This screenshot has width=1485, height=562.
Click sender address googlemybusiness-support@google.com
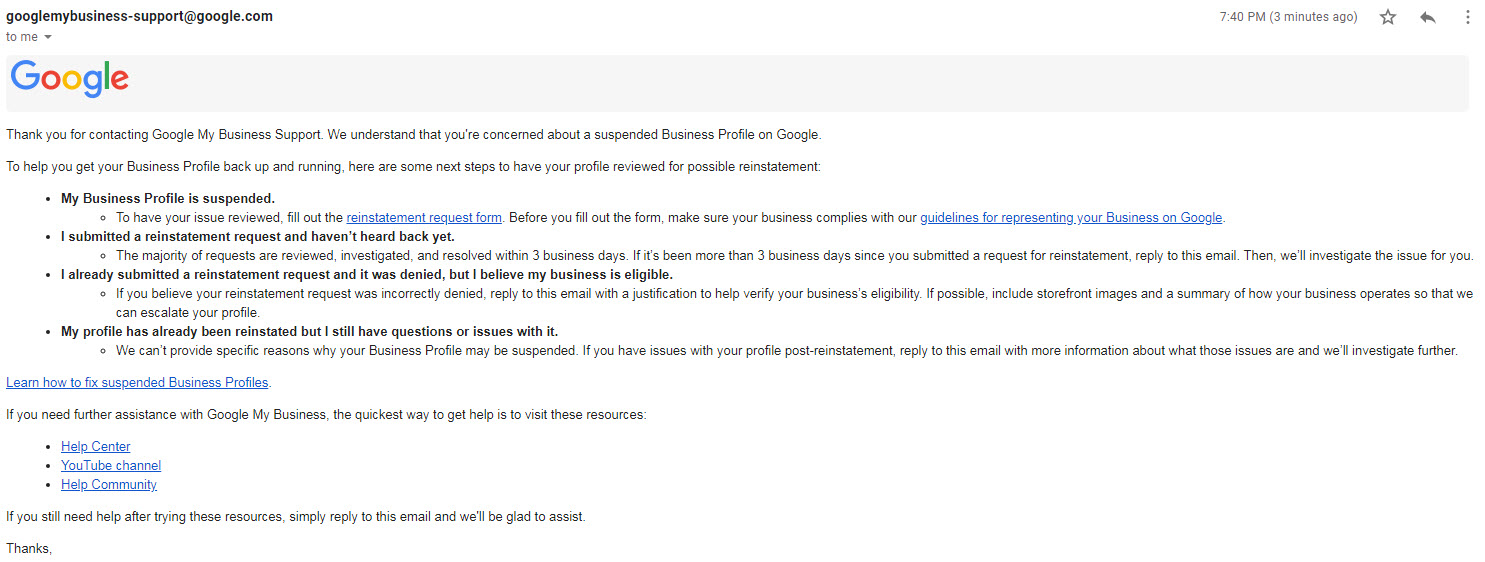pyautogui.click(x=139, y=16)
